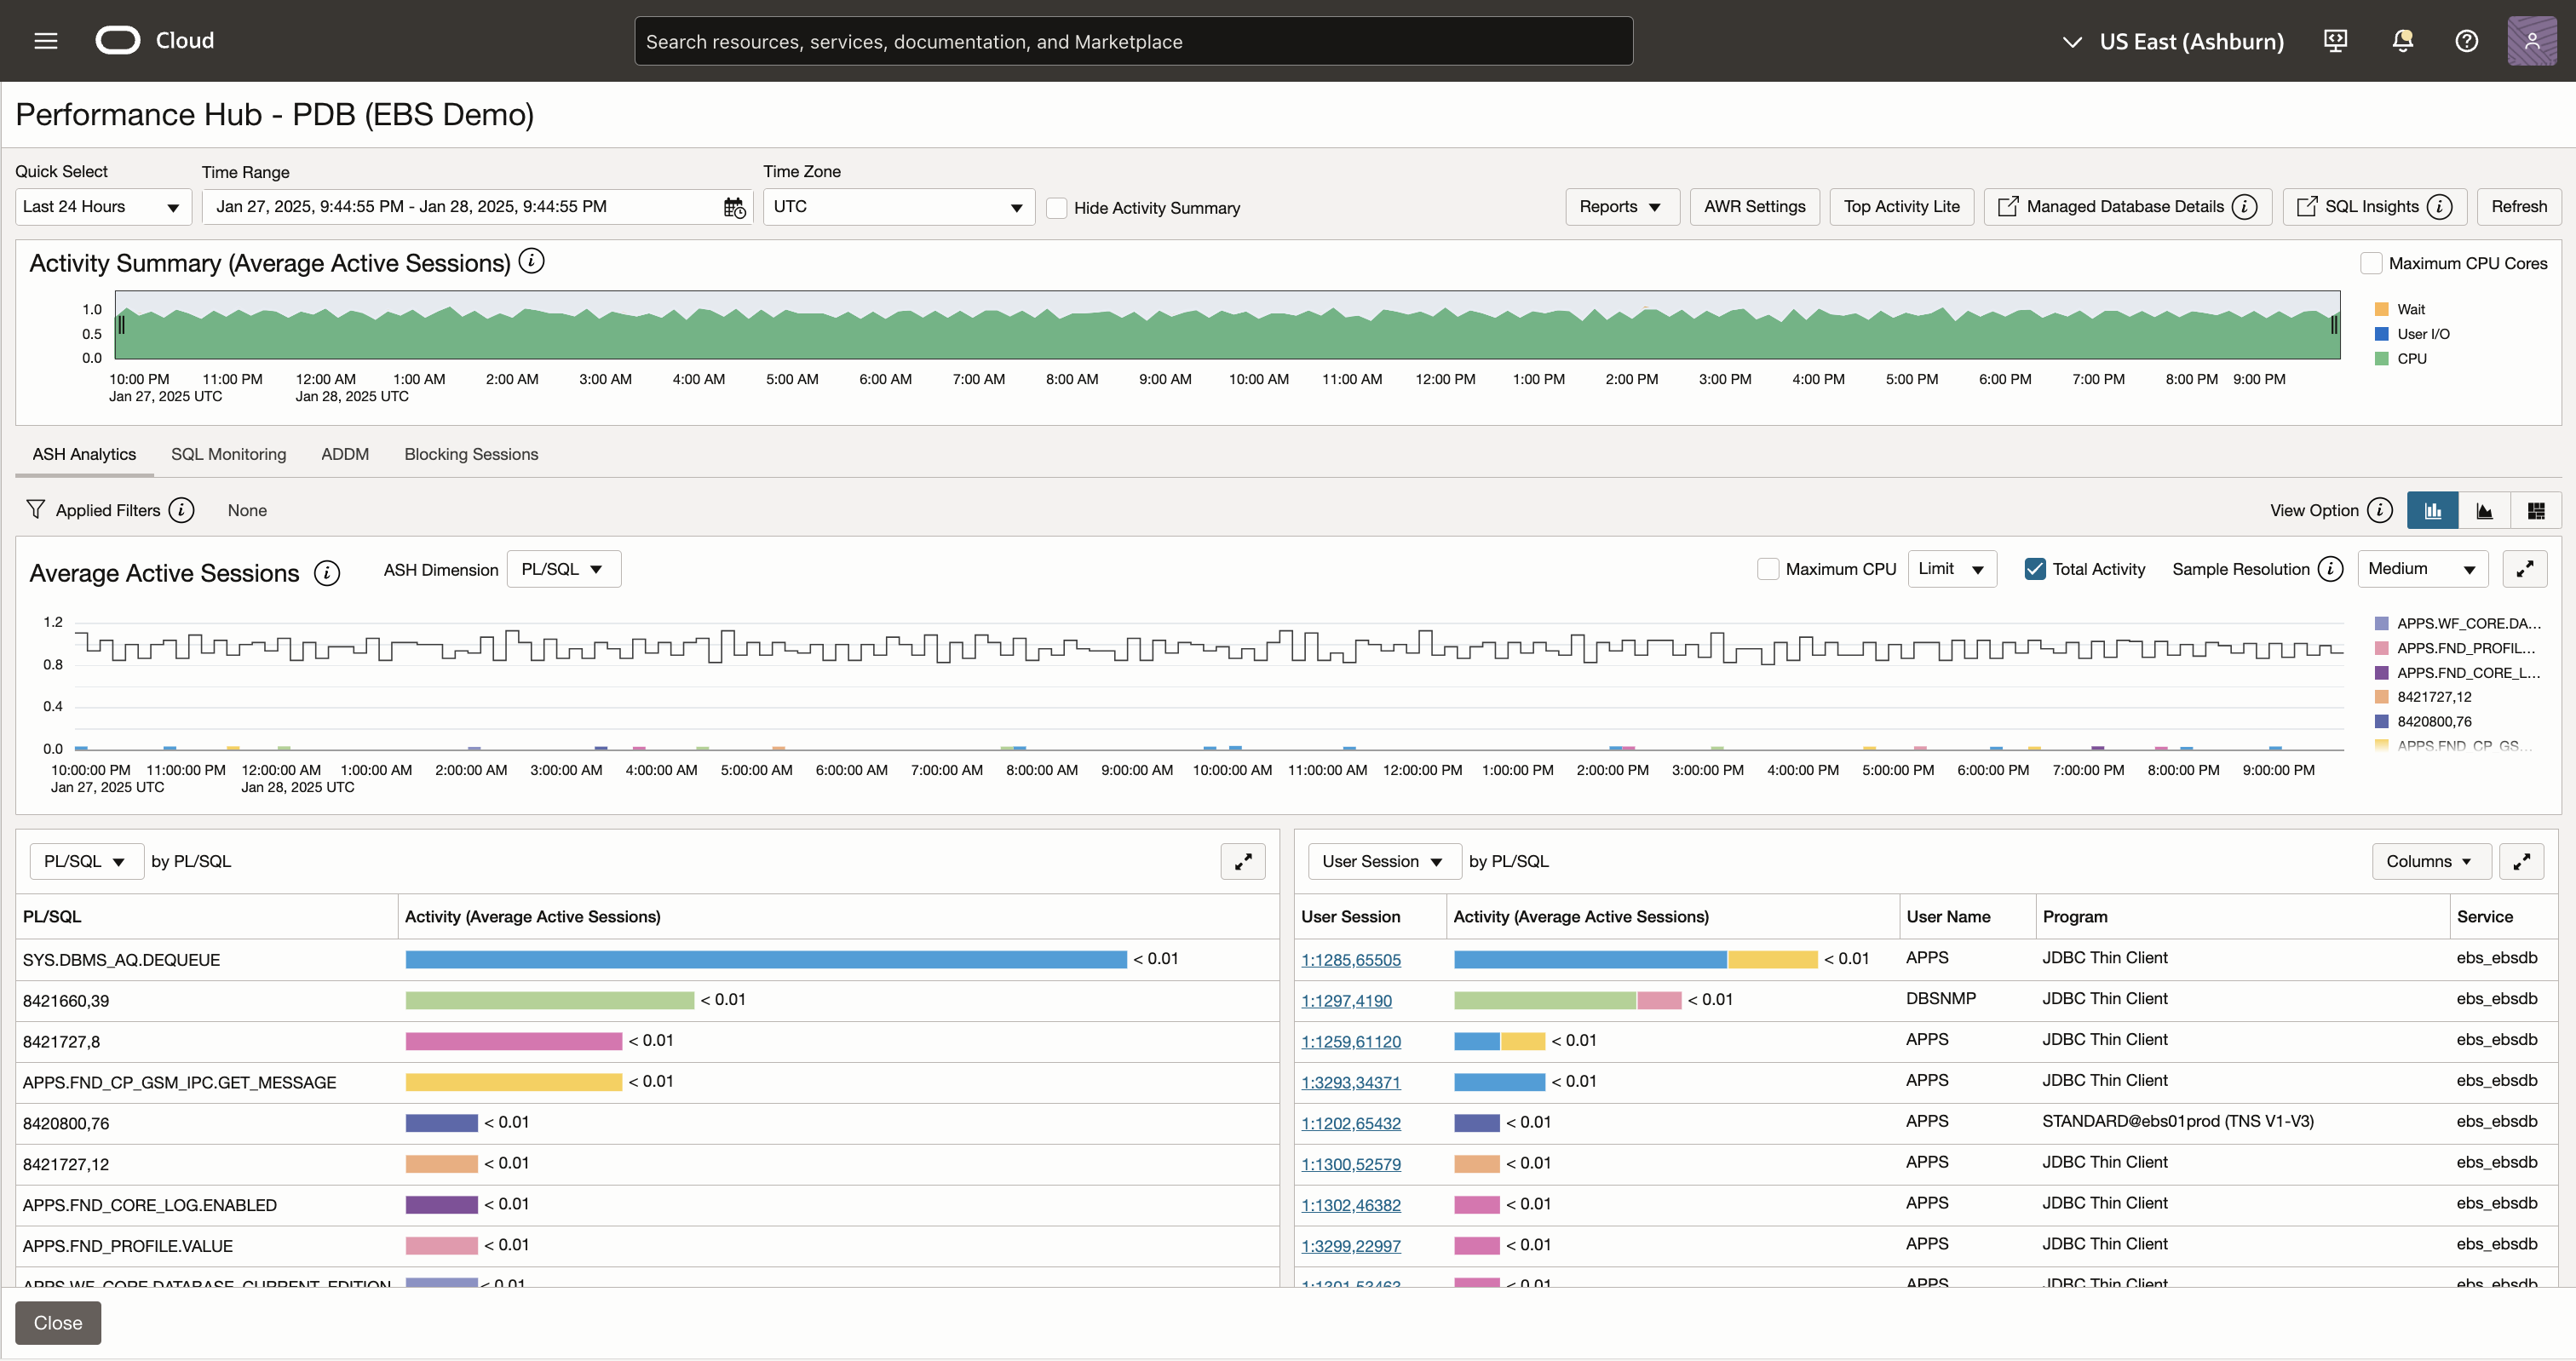Open the help question mark icon

pos(2466,41)
